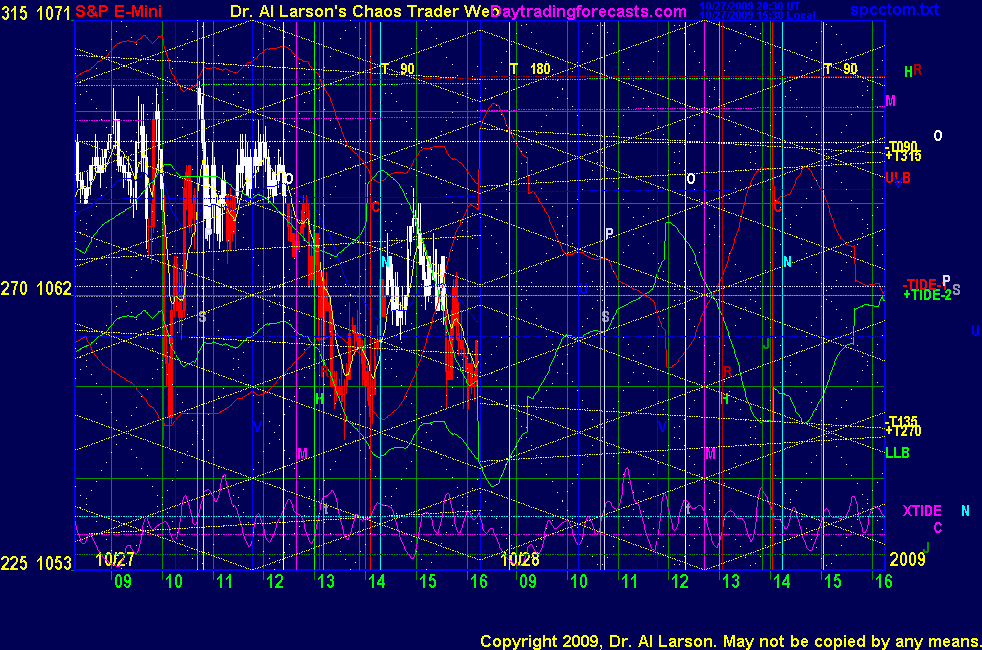Select the +T270 line label
Image resolution: width=982 pixels, height=650 pixels.
pyautogui.click(x=903, y=431)
